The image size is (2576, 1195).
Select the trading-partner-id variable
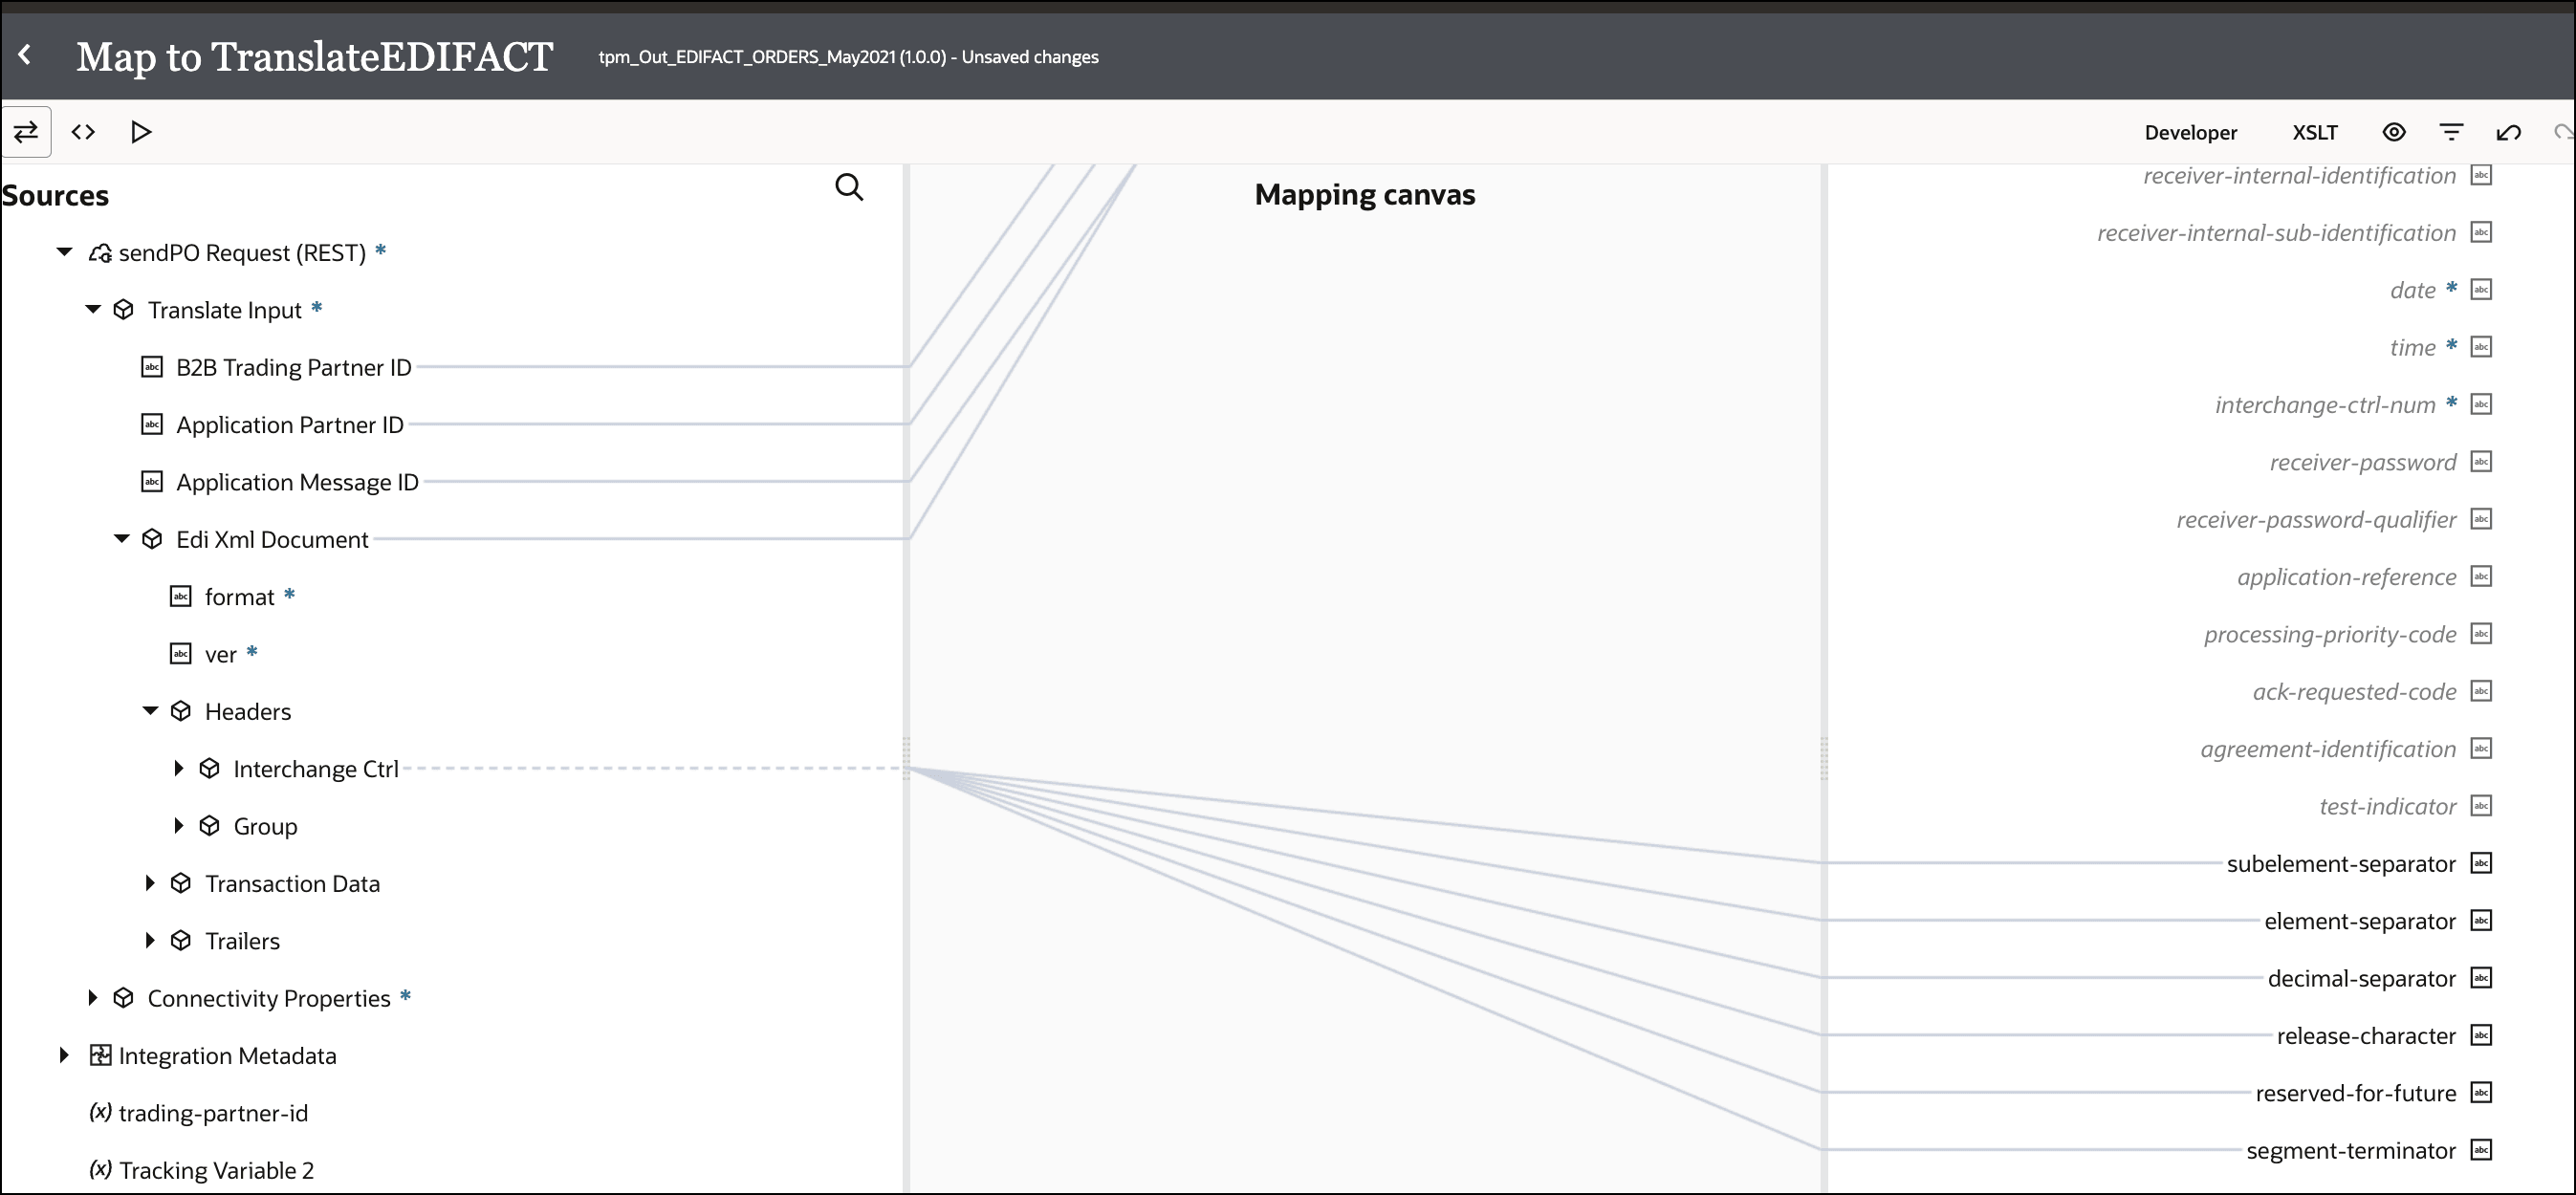point(212,1113)
